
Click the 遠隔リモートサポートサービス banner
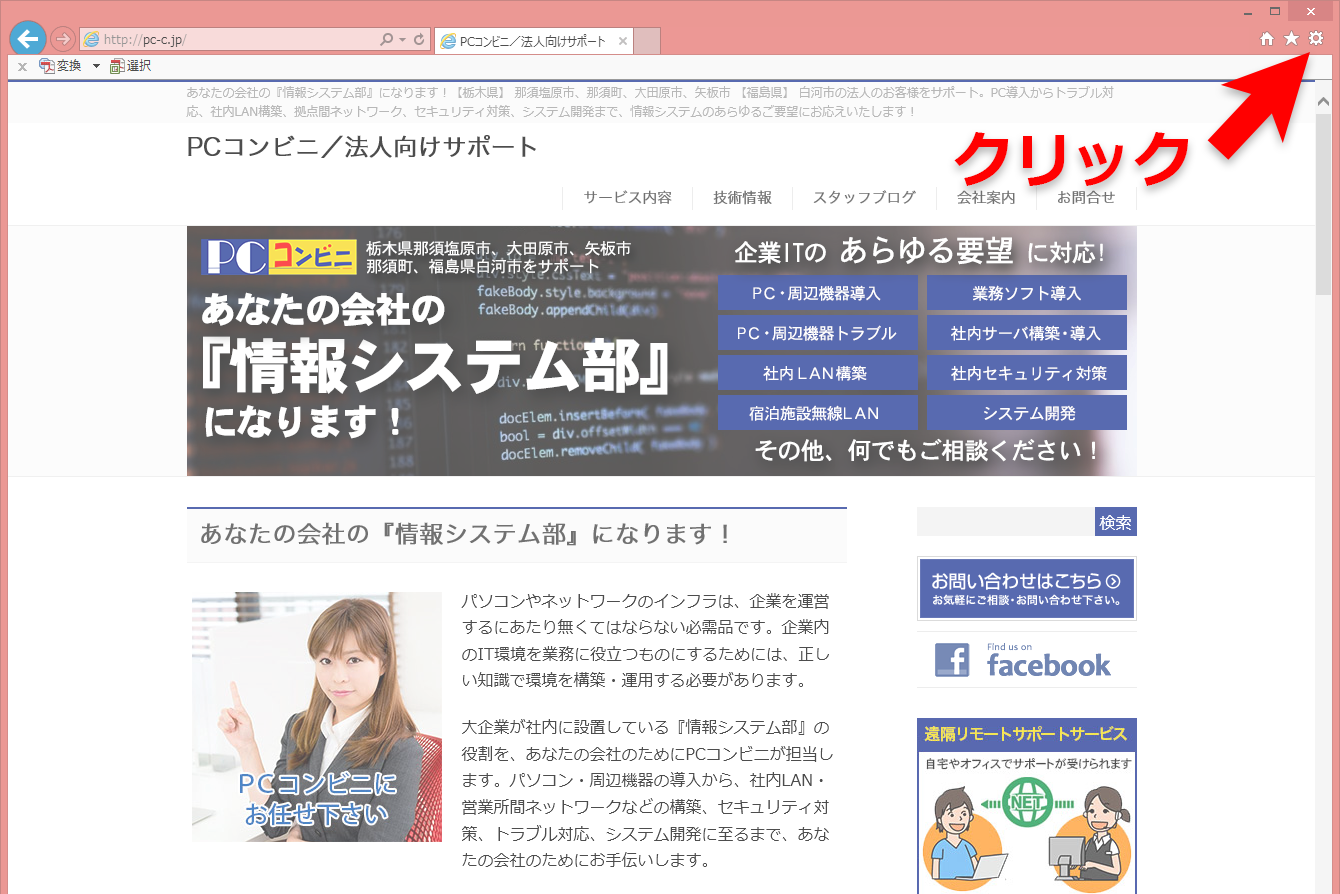(1027, 805)
